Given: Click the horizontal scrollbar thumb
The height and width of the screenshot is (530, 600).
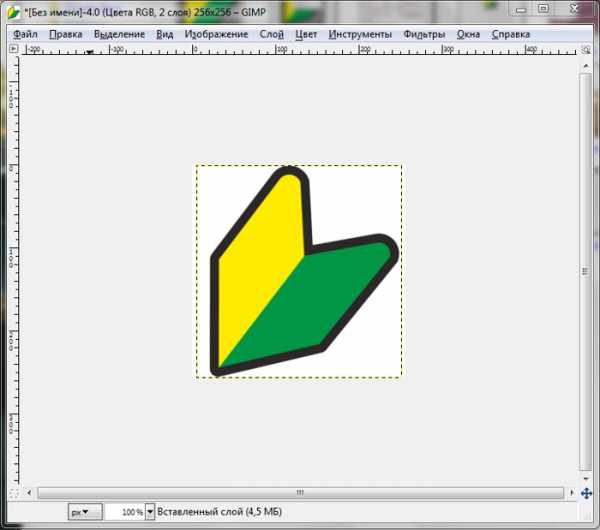Looking at the screenshot, I should coord(300,493).
